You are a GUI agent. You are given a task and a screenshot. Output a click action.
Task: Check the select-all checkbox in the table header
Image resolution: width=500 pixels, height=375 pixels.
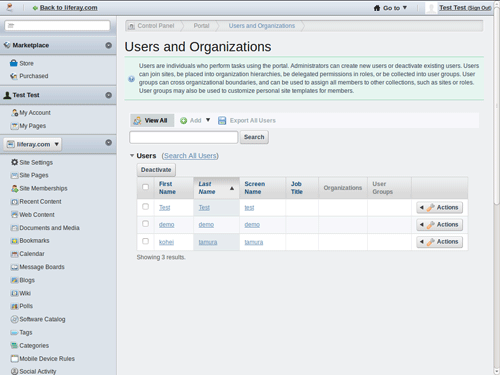(x=145, y=187)
